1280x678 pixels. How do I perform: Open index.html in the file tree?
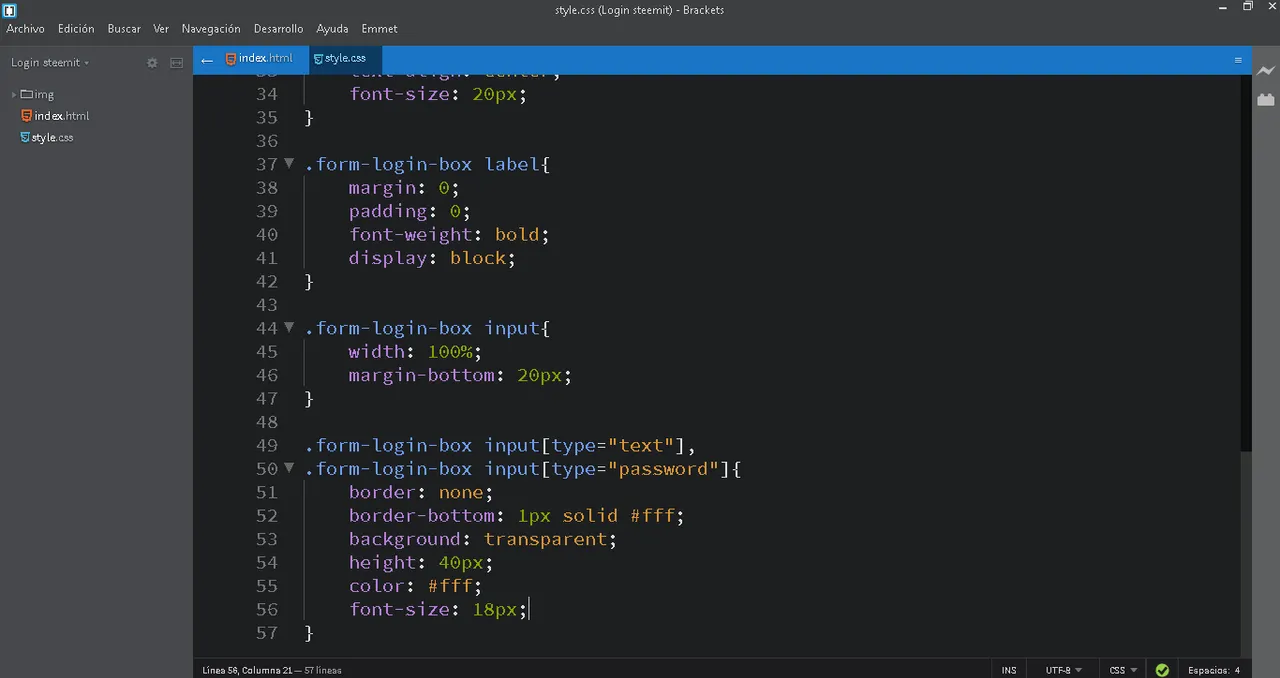click(61, 116)
